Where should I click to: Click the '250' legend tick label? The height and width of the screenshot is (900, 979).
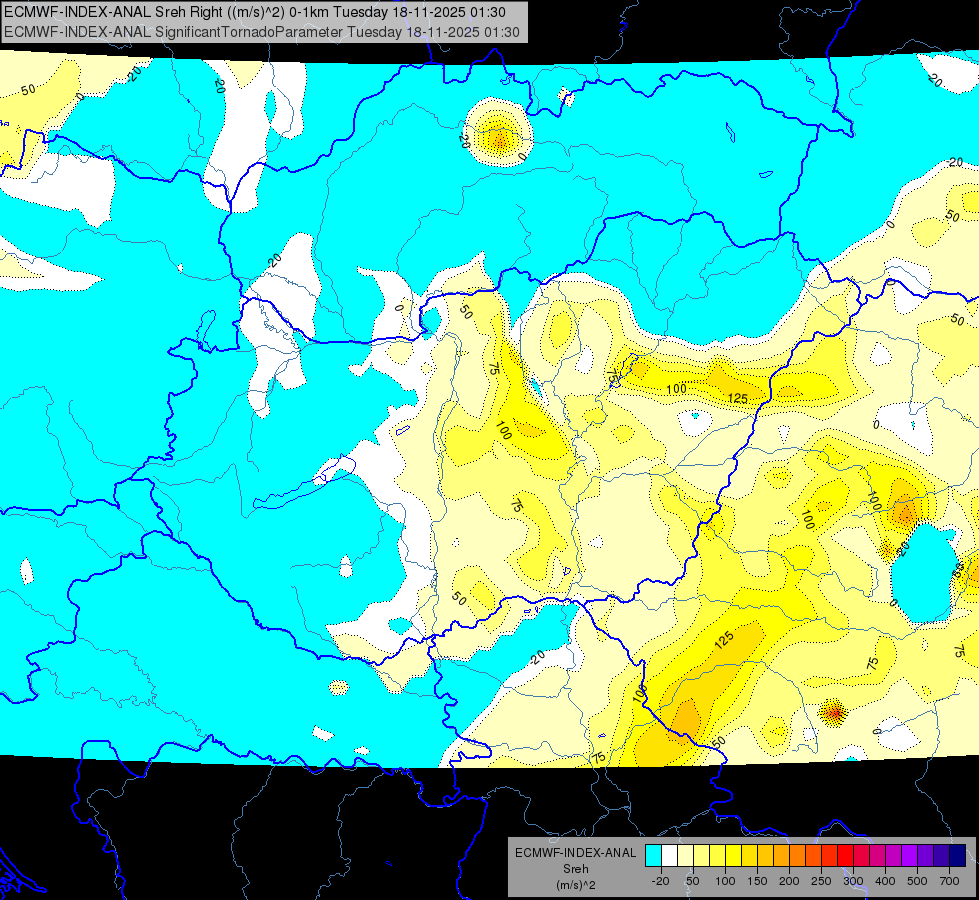pos(822,881)
